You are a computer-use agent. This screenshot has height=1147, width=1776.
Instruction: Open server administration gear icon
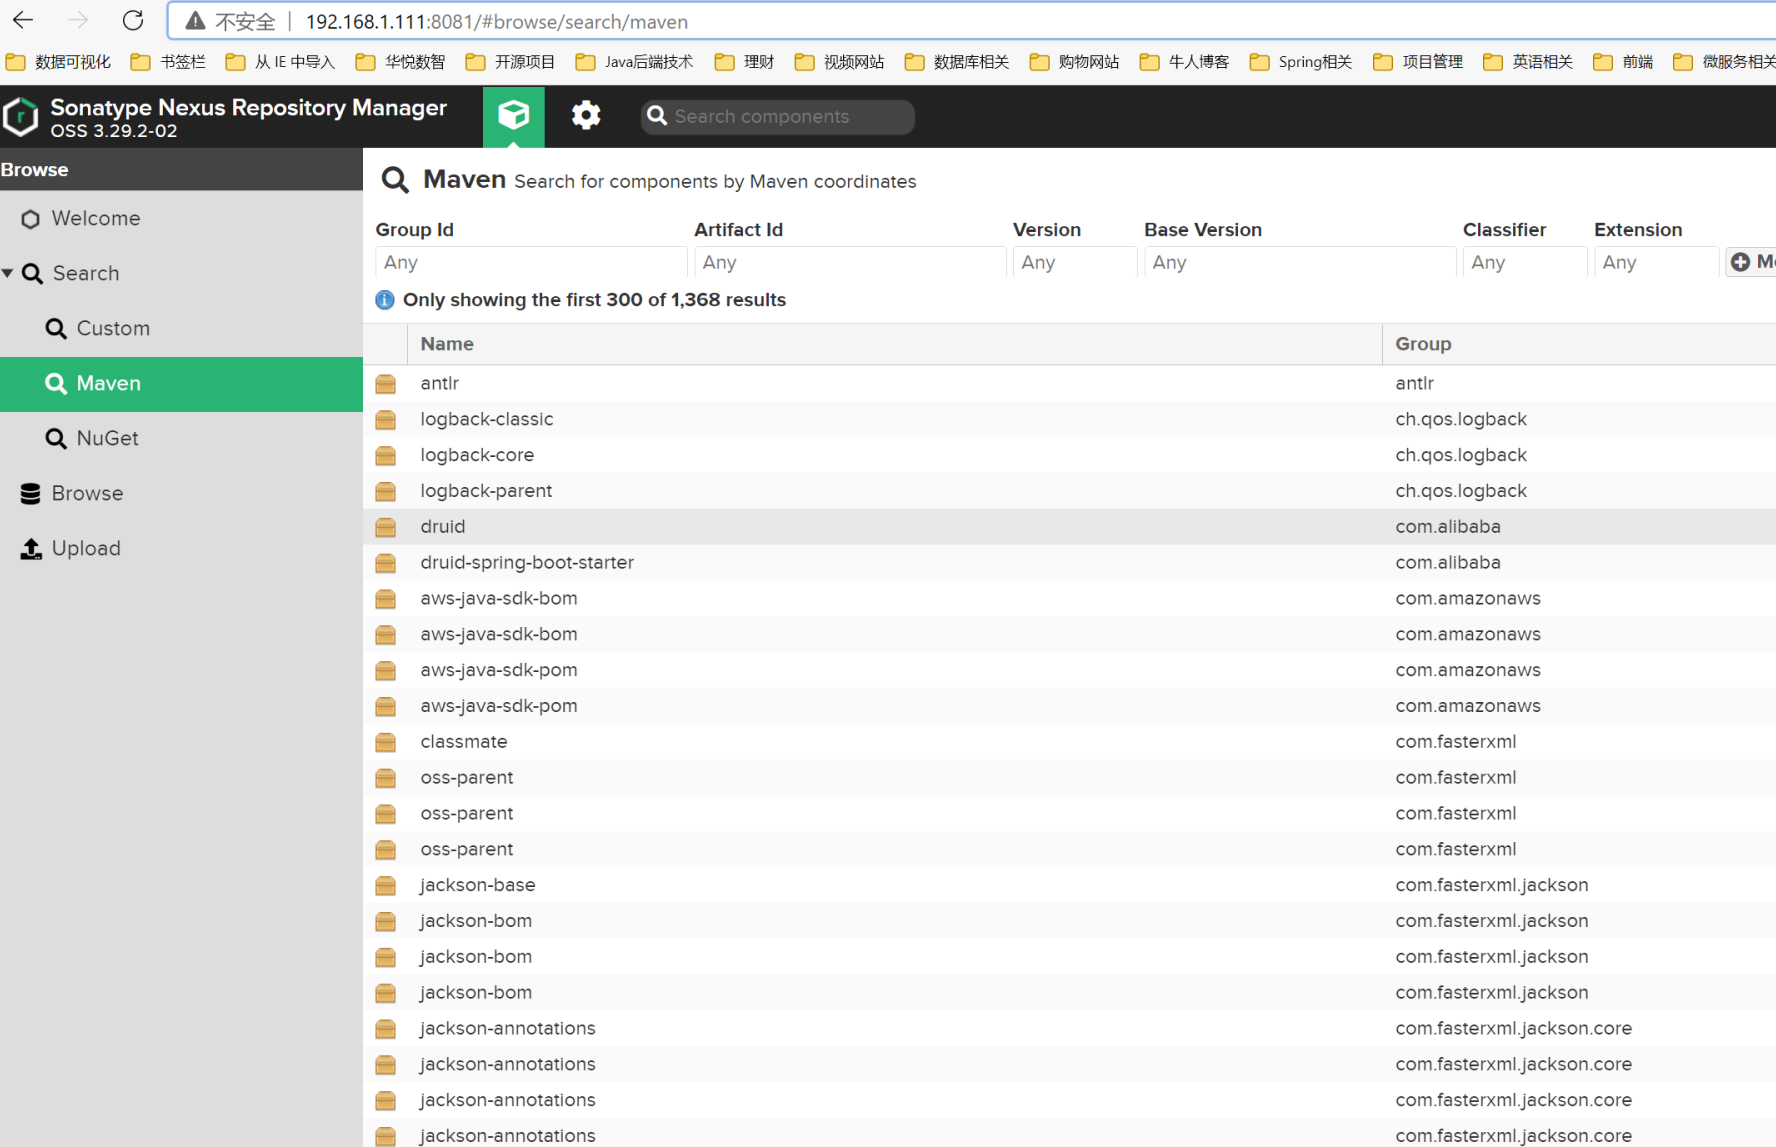coord(586,116)
